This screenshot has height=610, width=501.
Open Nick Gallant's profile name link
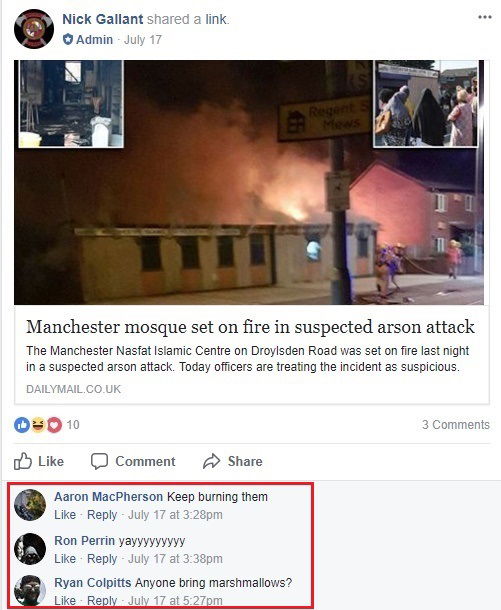point(103,19)
